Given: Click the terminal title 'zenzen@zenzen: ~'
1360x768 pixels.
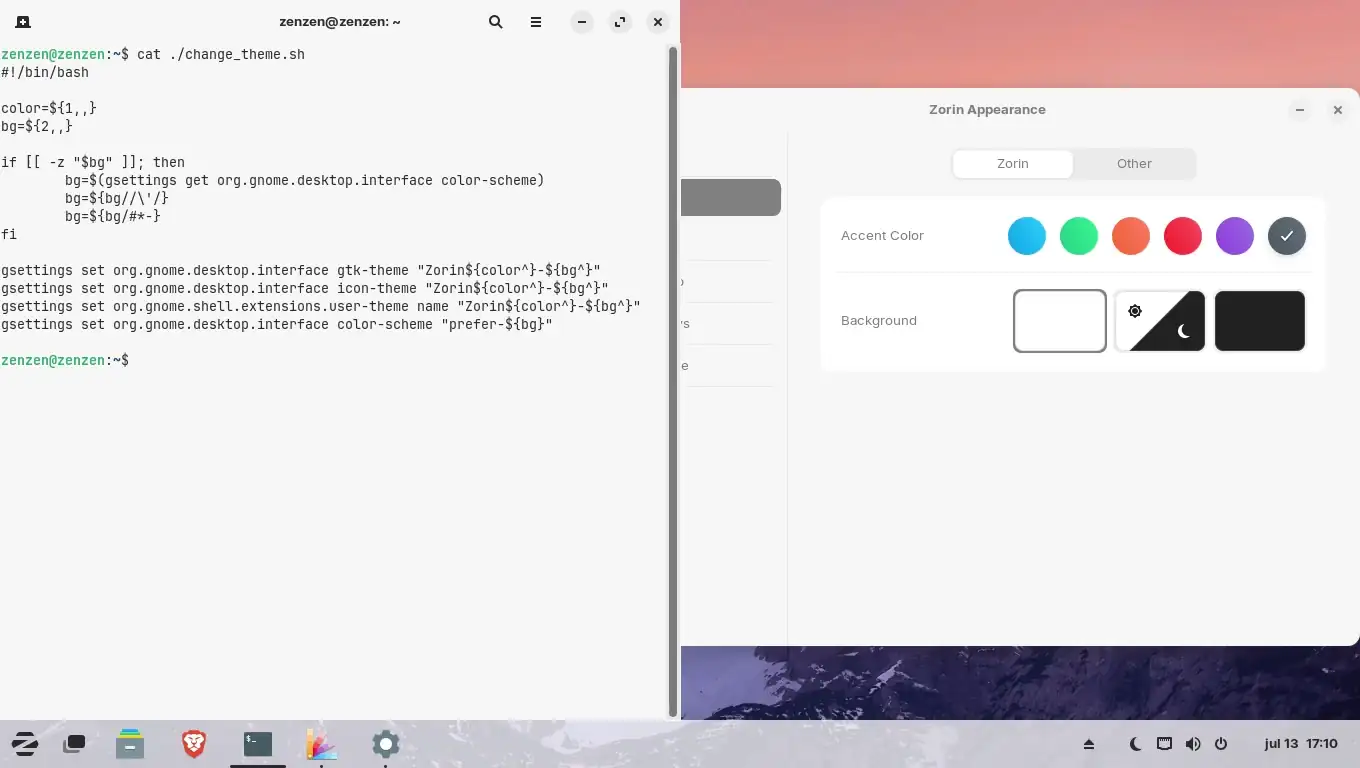Looking at the screenshot, I should (x=340, y=21).
